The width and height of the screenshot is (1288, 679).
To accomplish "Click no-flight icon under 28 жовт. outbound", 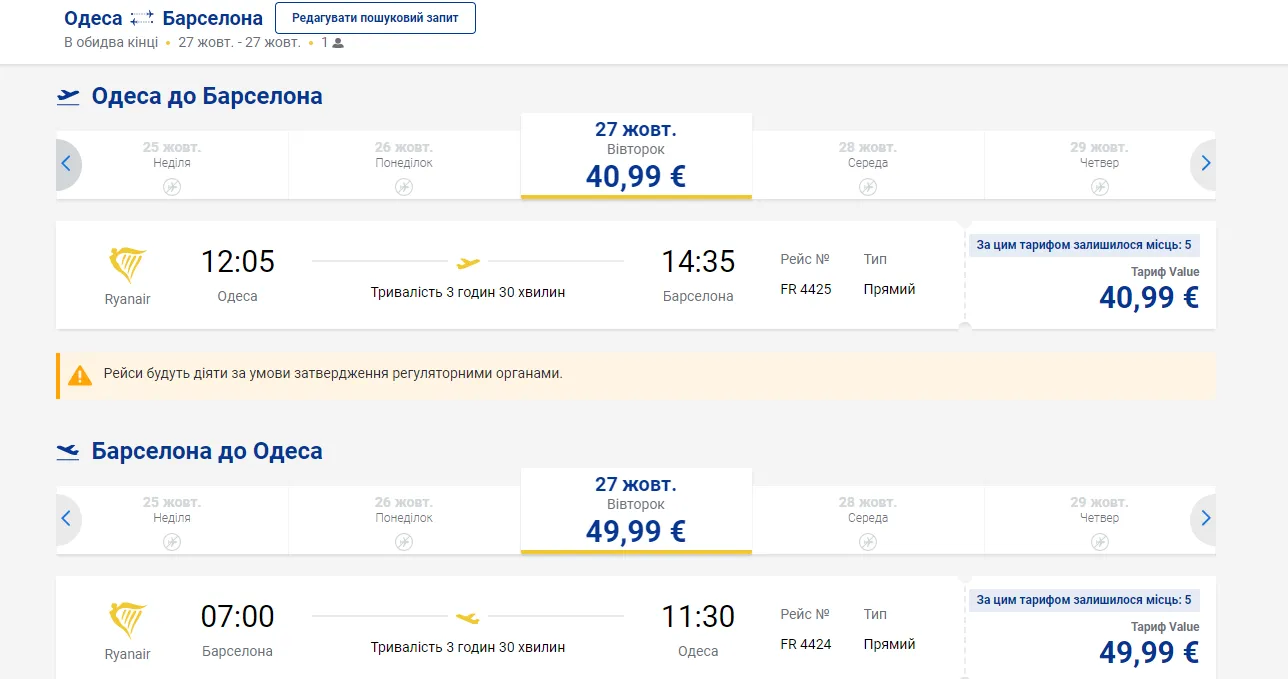I will click(x=868, y=187).
